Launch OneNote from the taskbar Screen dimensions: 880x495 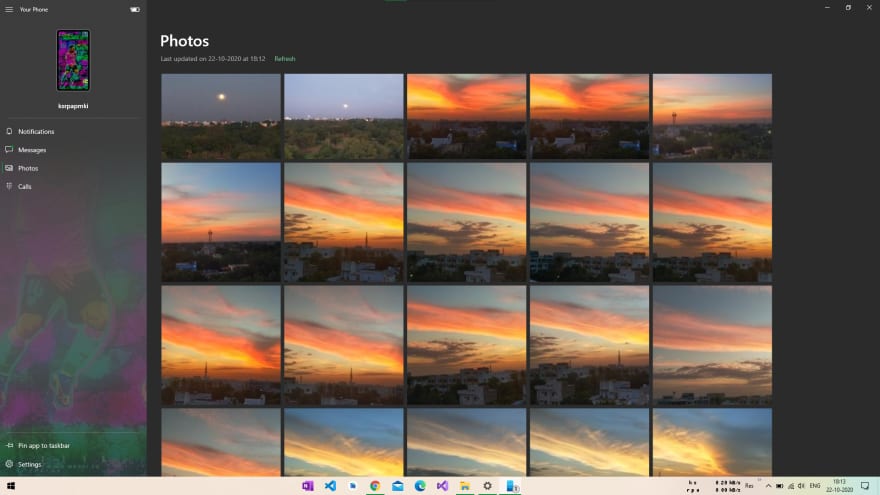point(308,486)
